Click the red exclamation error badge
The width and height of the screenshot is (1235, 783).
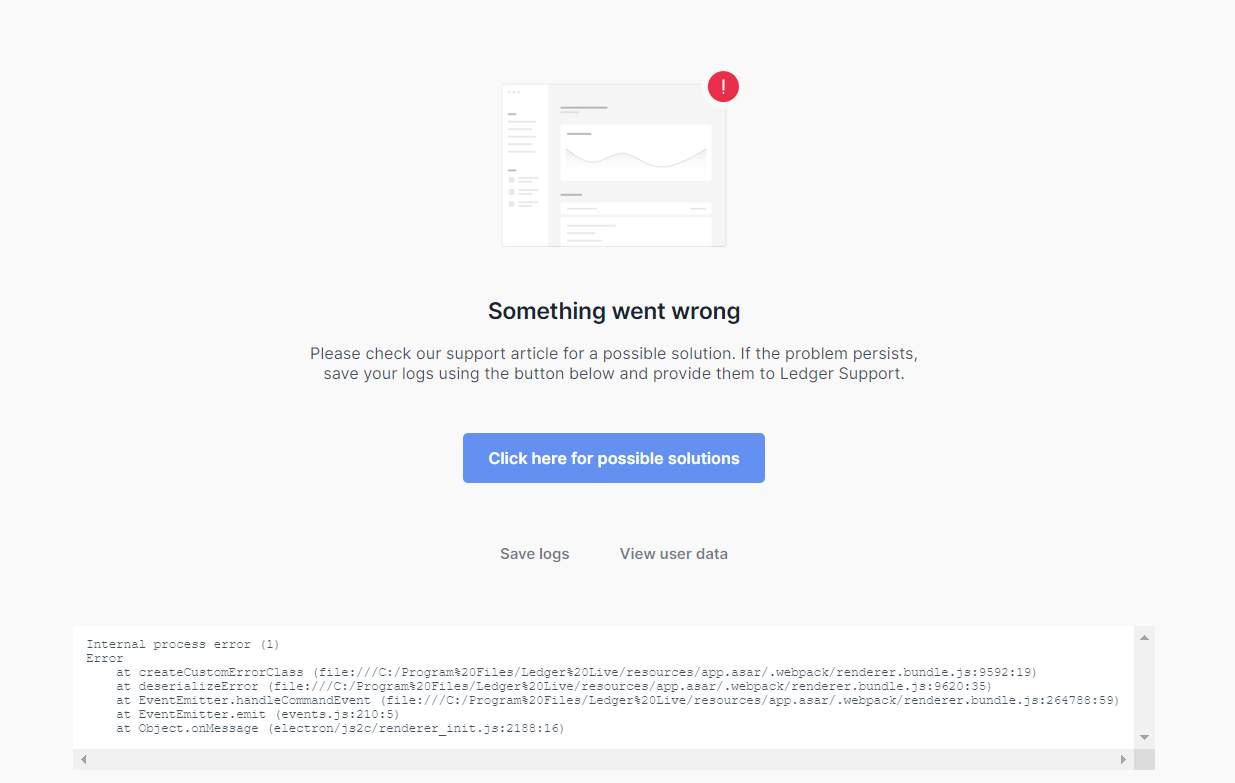pos(723,87)
